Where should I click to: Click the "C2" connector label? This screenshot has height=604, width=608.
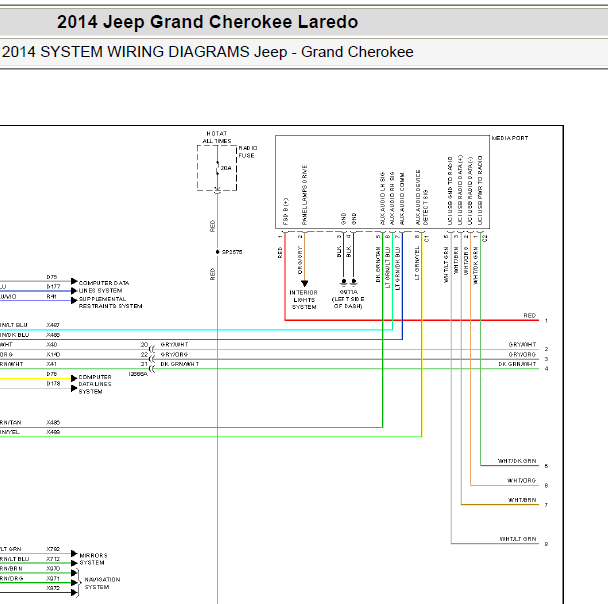[x=485, y=238]
